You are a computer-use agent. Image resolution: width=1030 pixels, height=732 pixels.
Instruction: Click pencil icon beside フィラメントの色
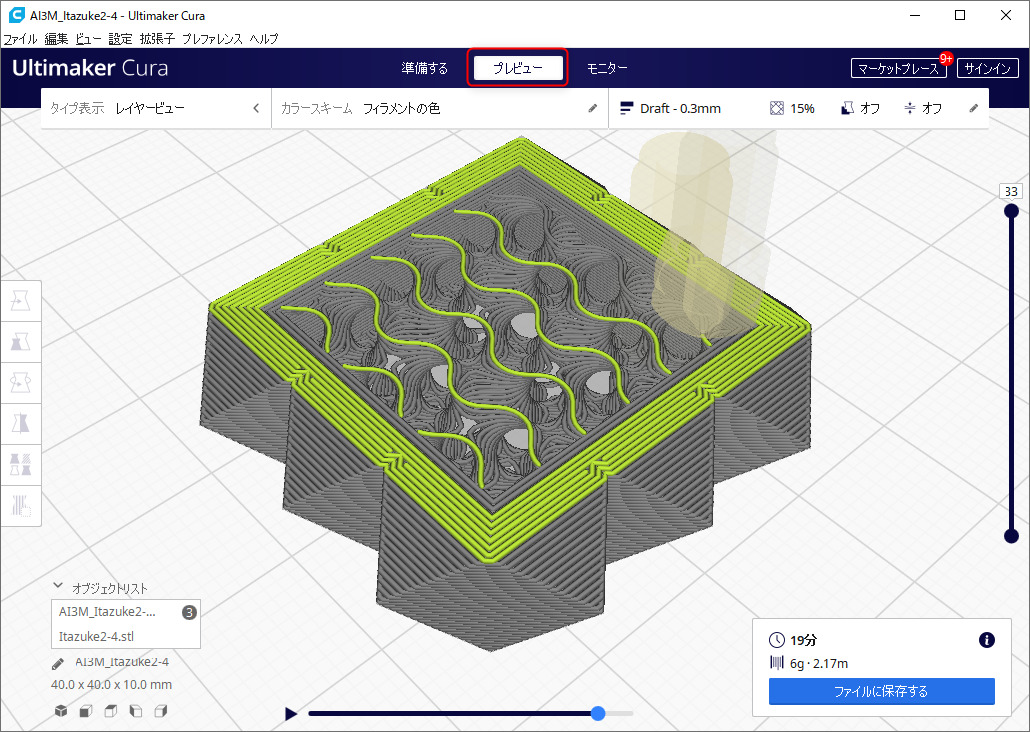point(592,108)
